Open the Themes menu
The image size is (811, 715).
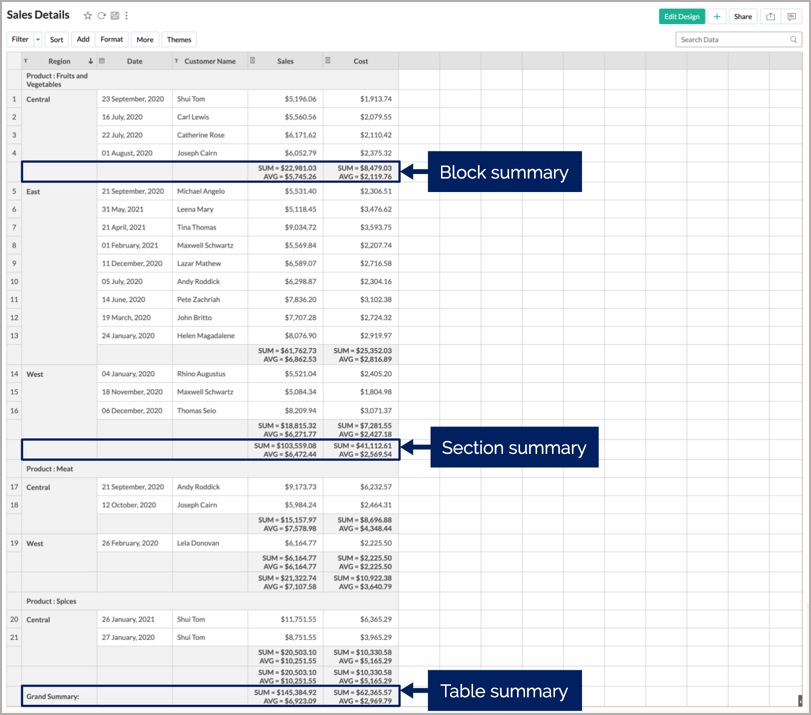179,39
